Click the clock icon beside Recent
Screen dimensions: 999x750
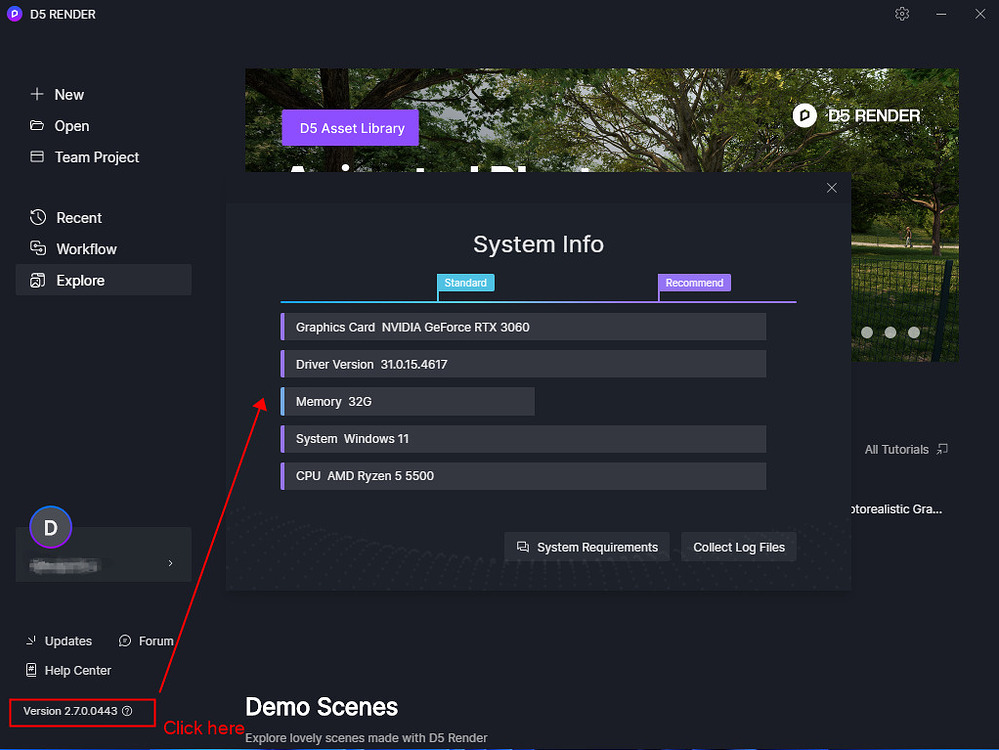[x=38, y=217]
